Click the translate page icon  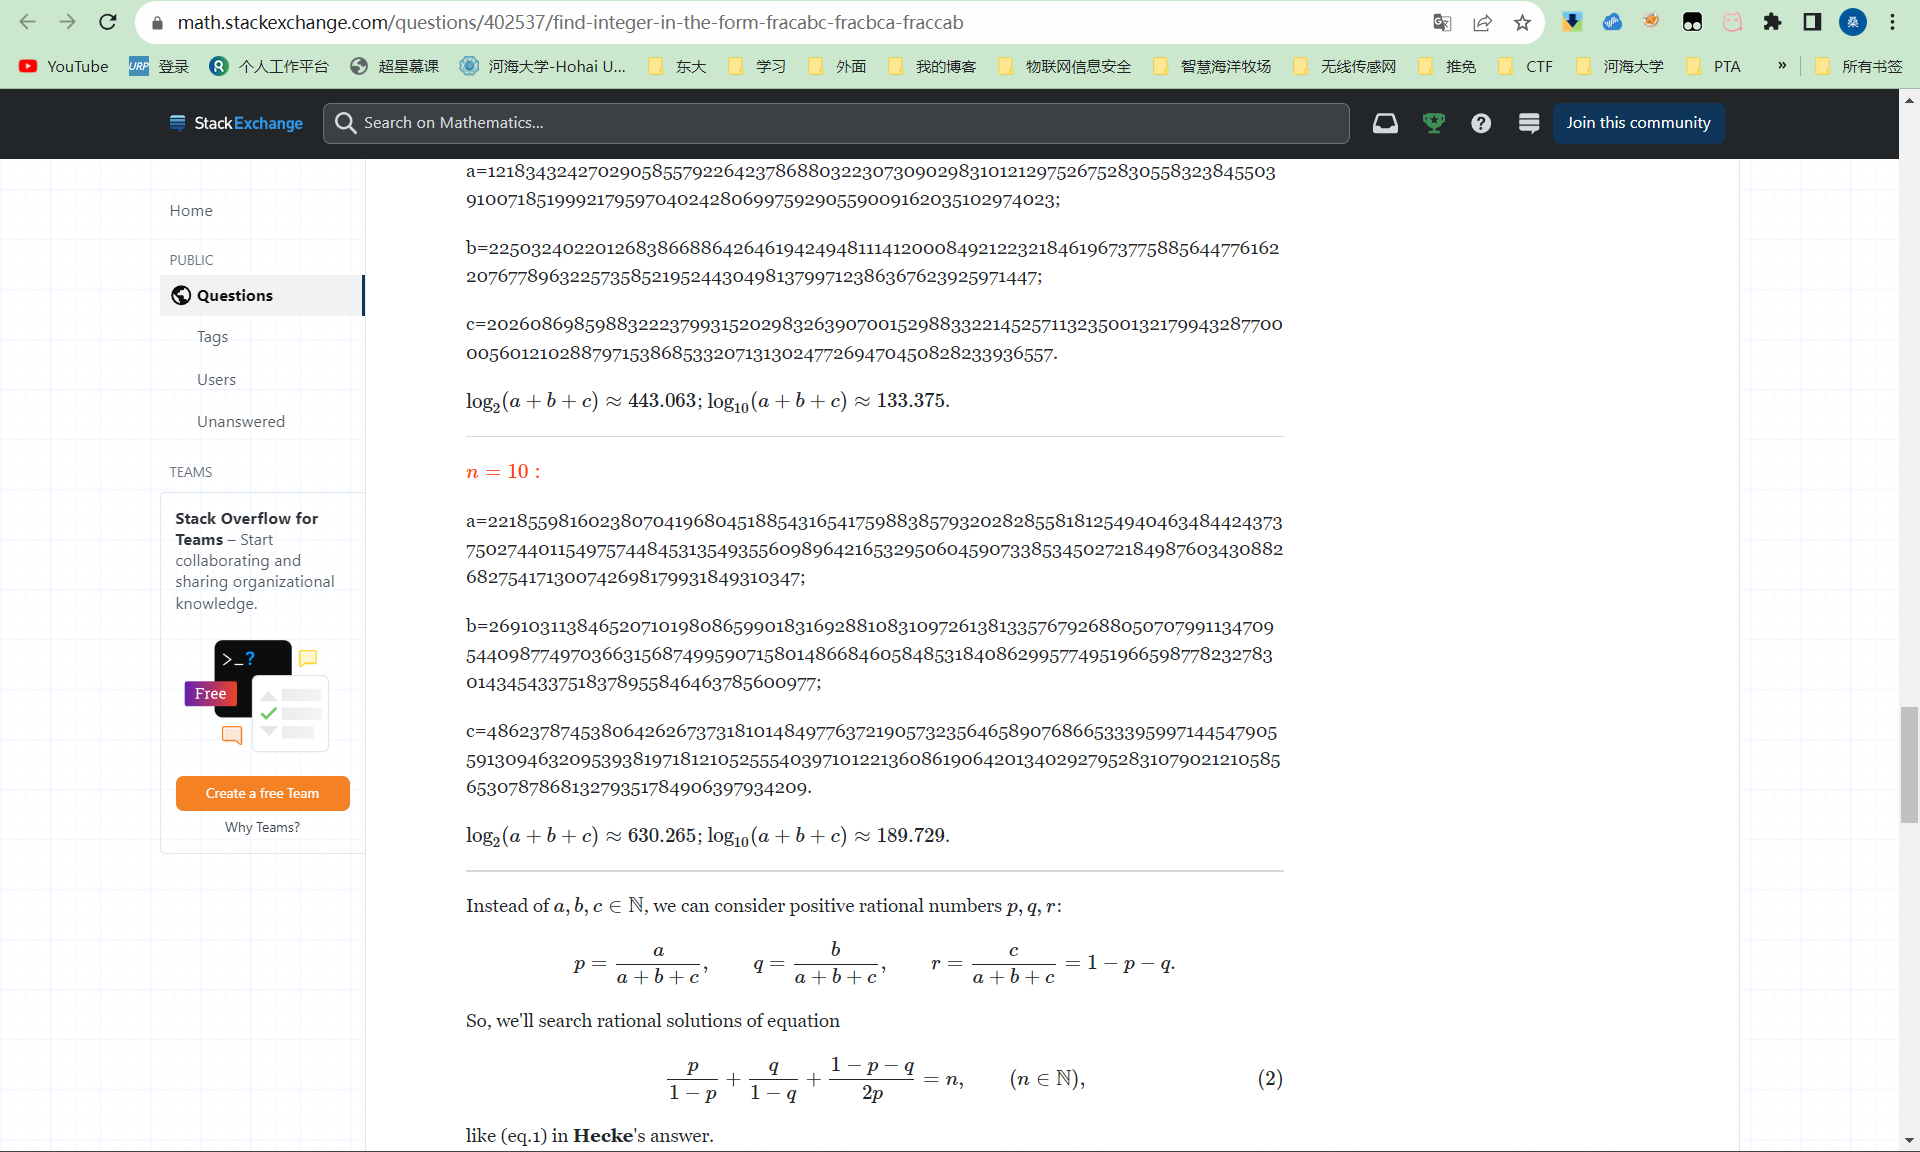[1442, 22]
